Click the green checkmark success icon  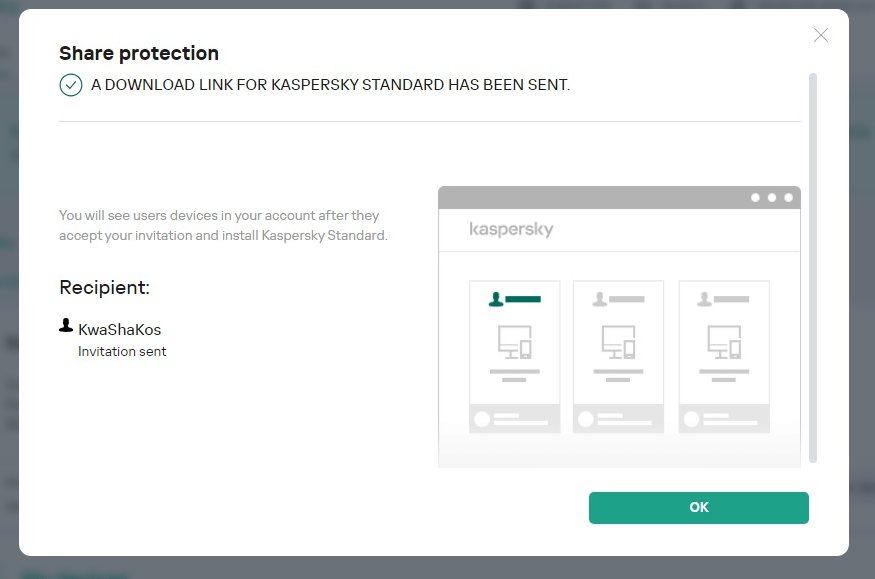point(70,85)
